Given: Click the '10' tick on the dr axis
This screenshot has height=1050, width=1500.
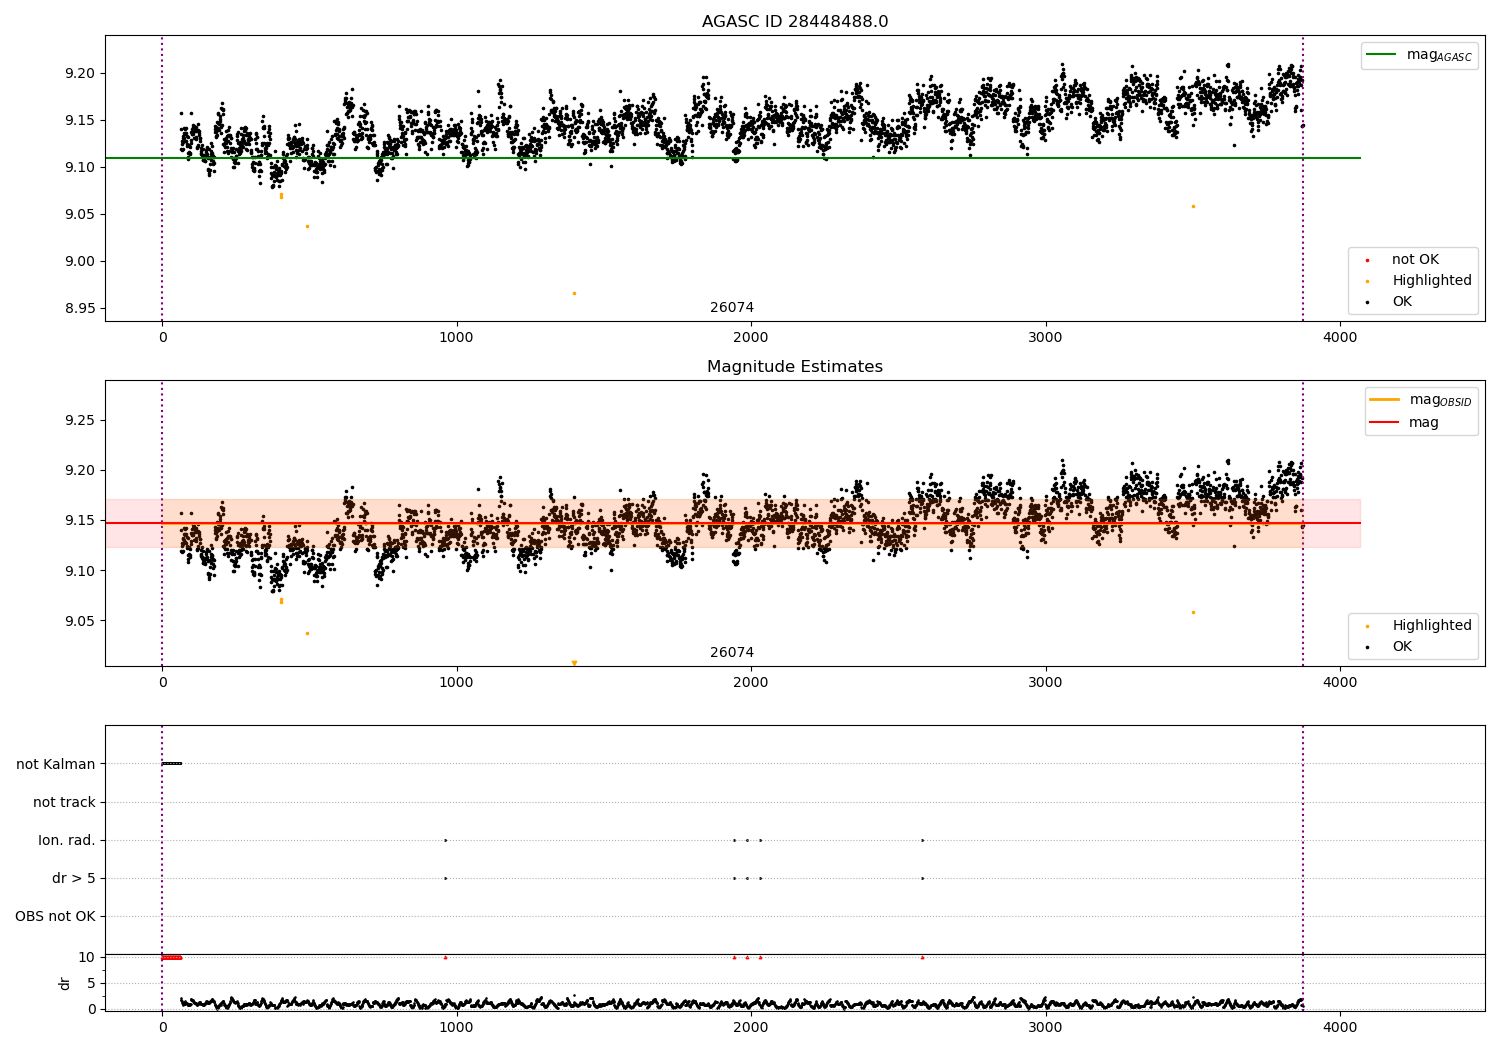Looking at the screenshot, I should [x=87, y=957].
